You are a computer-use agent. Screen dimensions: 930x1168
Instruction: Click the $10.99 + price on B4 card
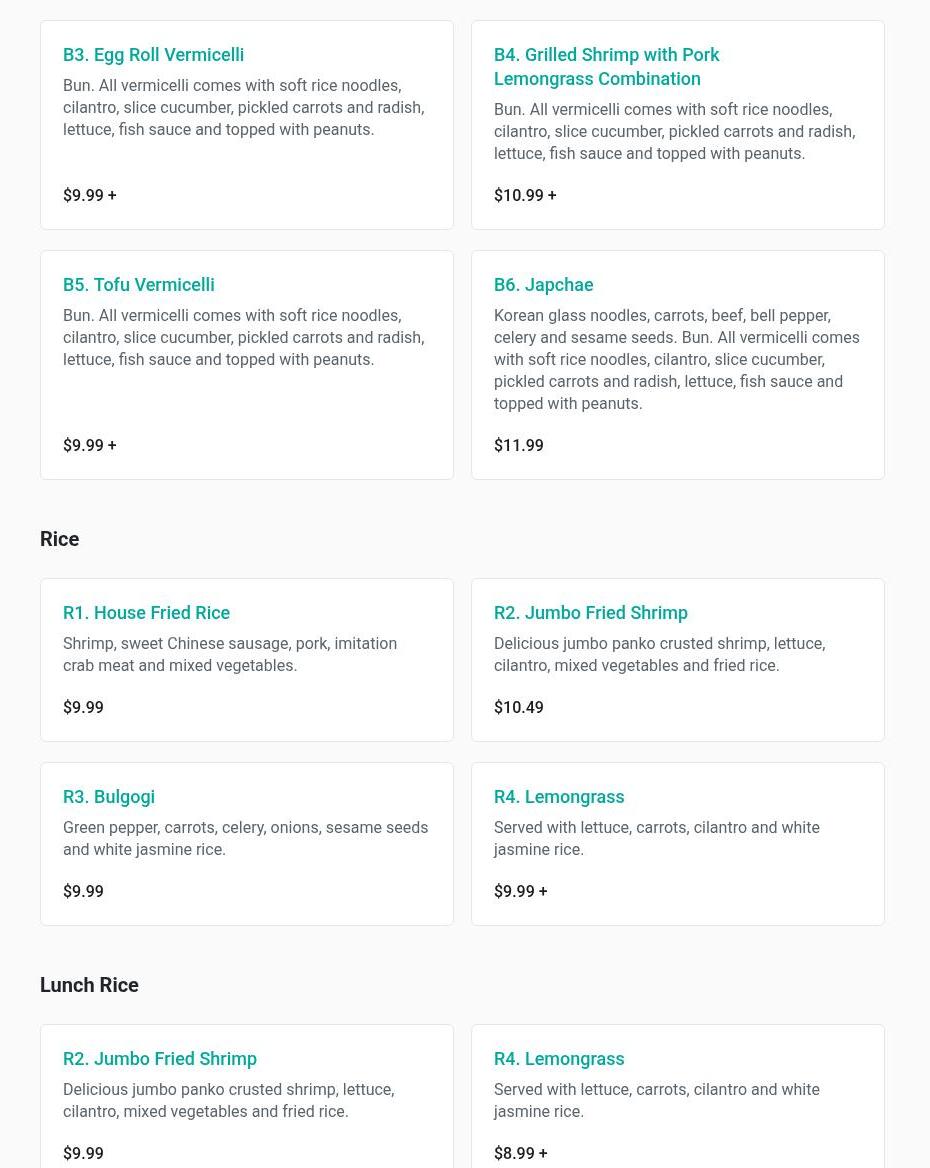525,195
